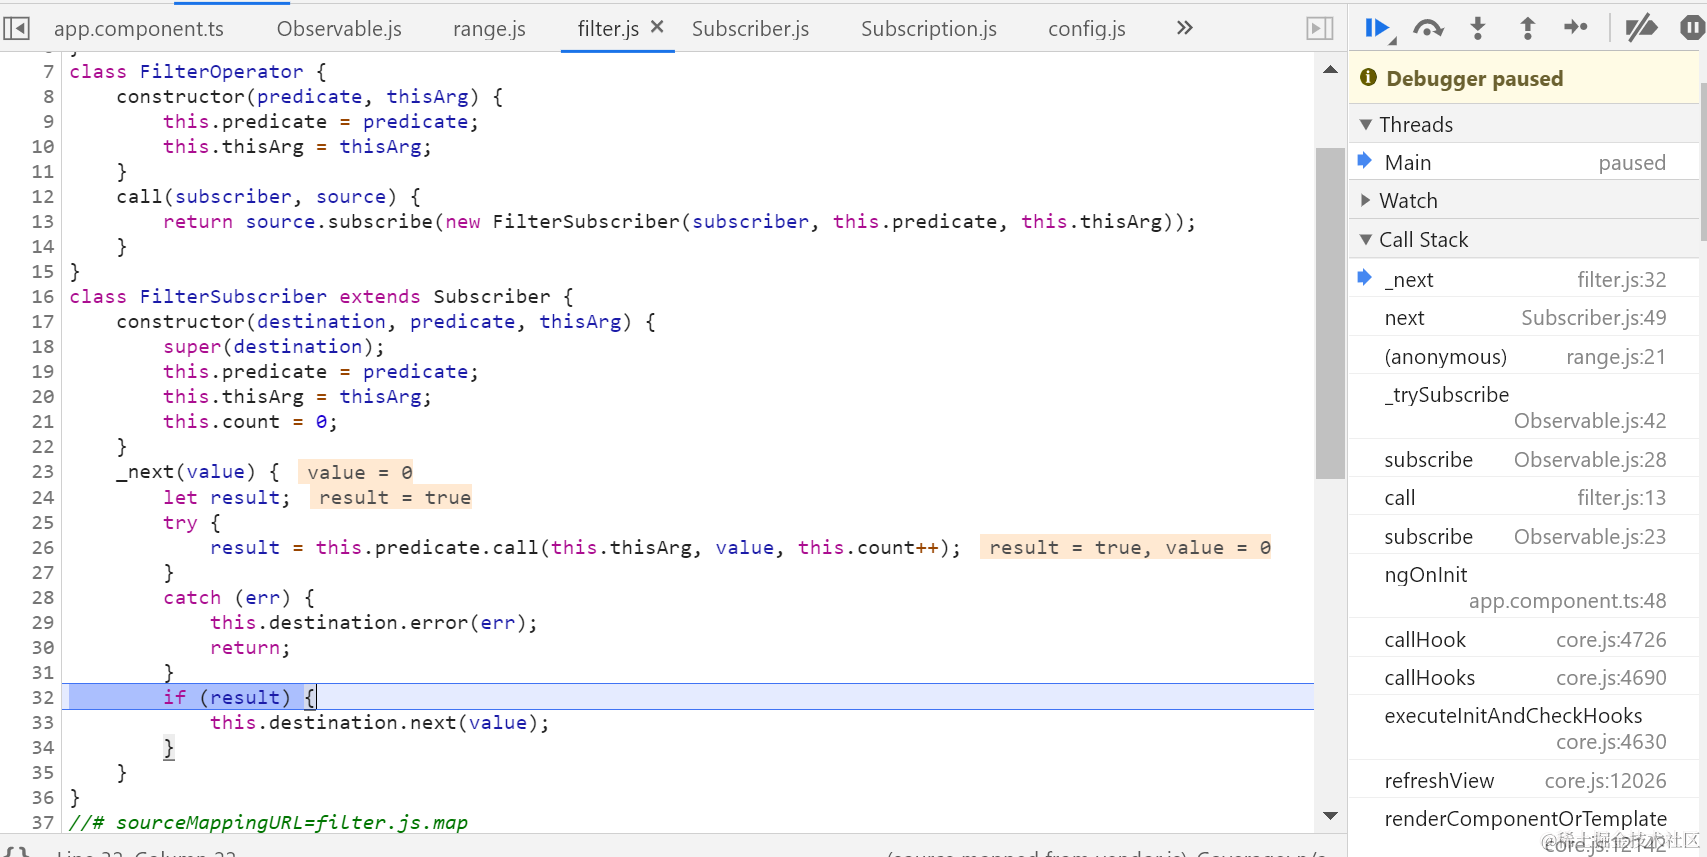Toggle the file navigator sidebar icon
This screenshot has height=857, width=1707.
coord(16,28)
